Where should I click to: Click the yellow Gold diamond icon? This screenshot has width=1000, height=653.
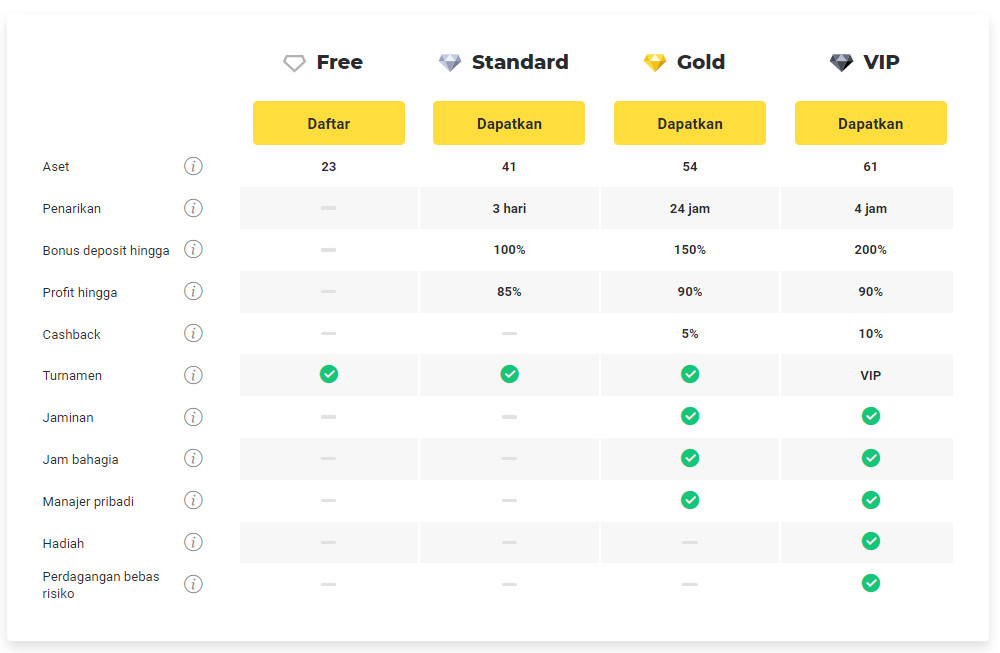[x=655, y=63]
